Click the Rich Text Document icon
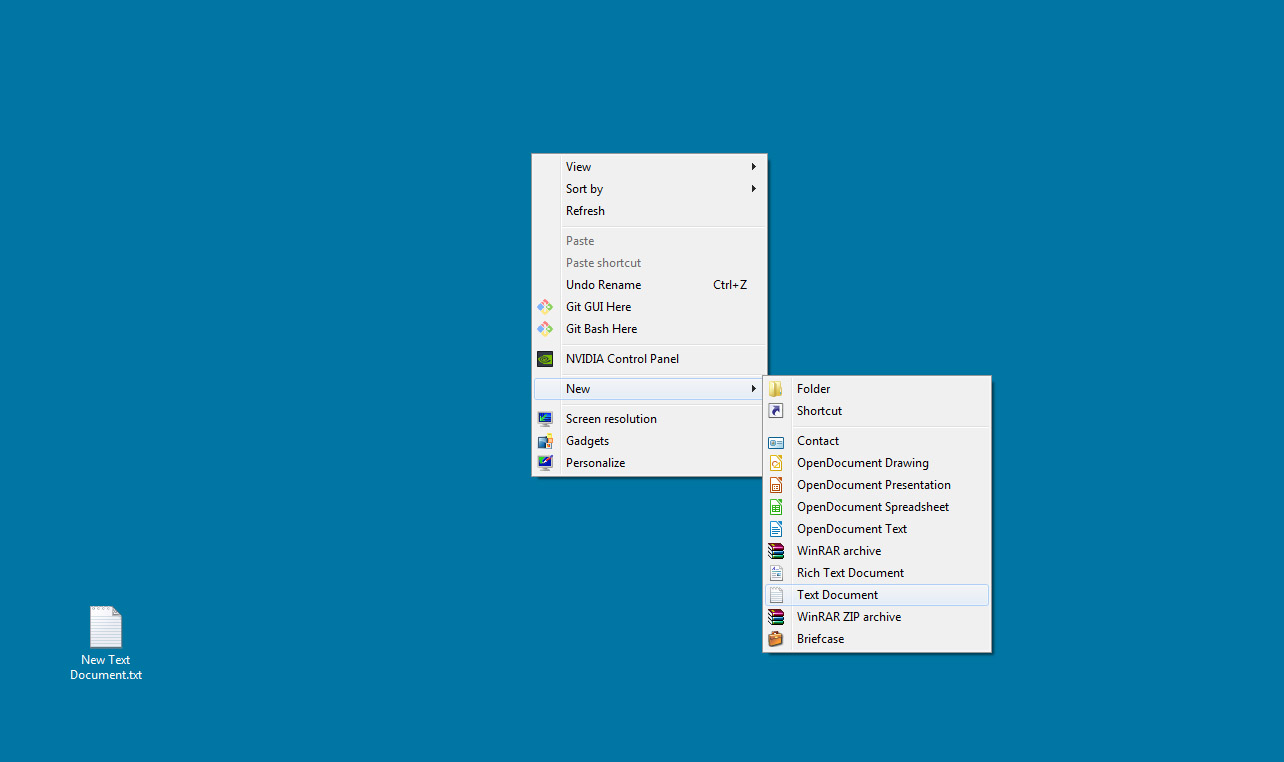This screenshot has width=1284, height=762. (x=776, y=573)
